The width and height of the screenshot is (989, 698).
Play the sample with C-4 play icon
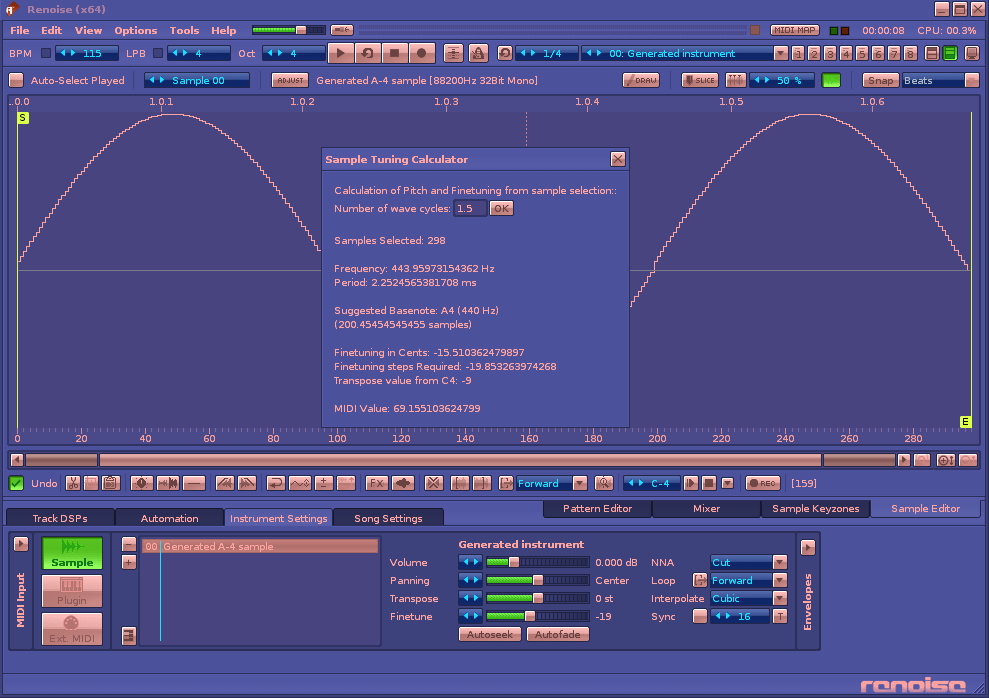691,484
